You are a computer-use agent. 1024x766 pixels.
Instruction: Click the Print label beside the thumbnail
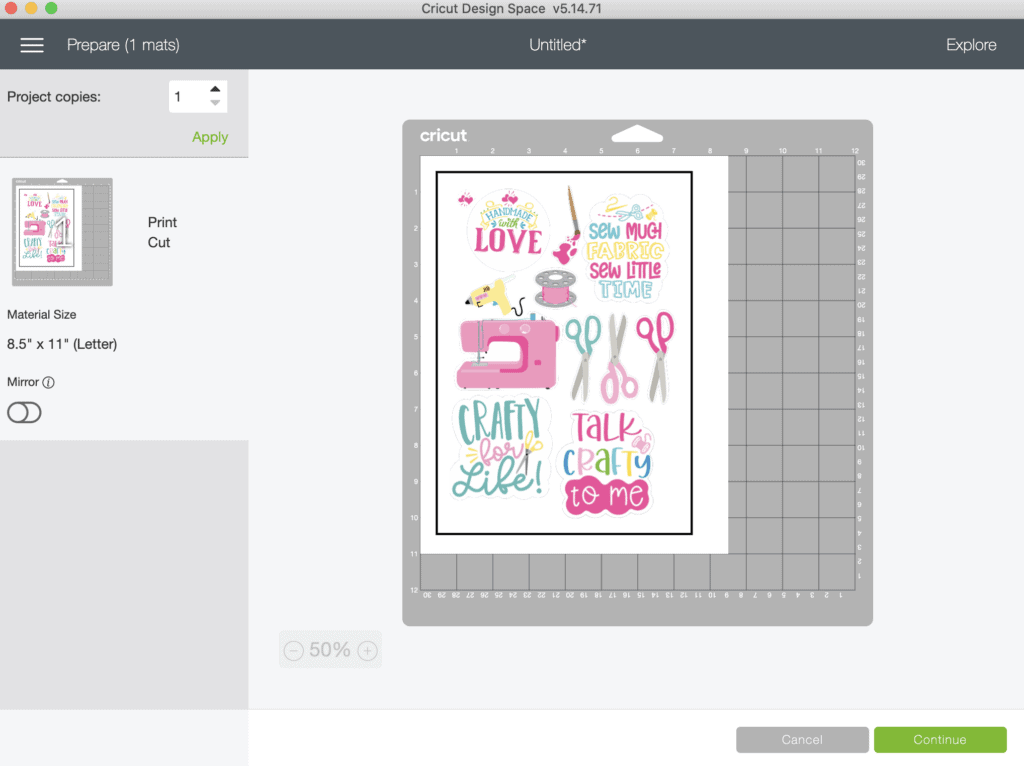pos(162,222)
